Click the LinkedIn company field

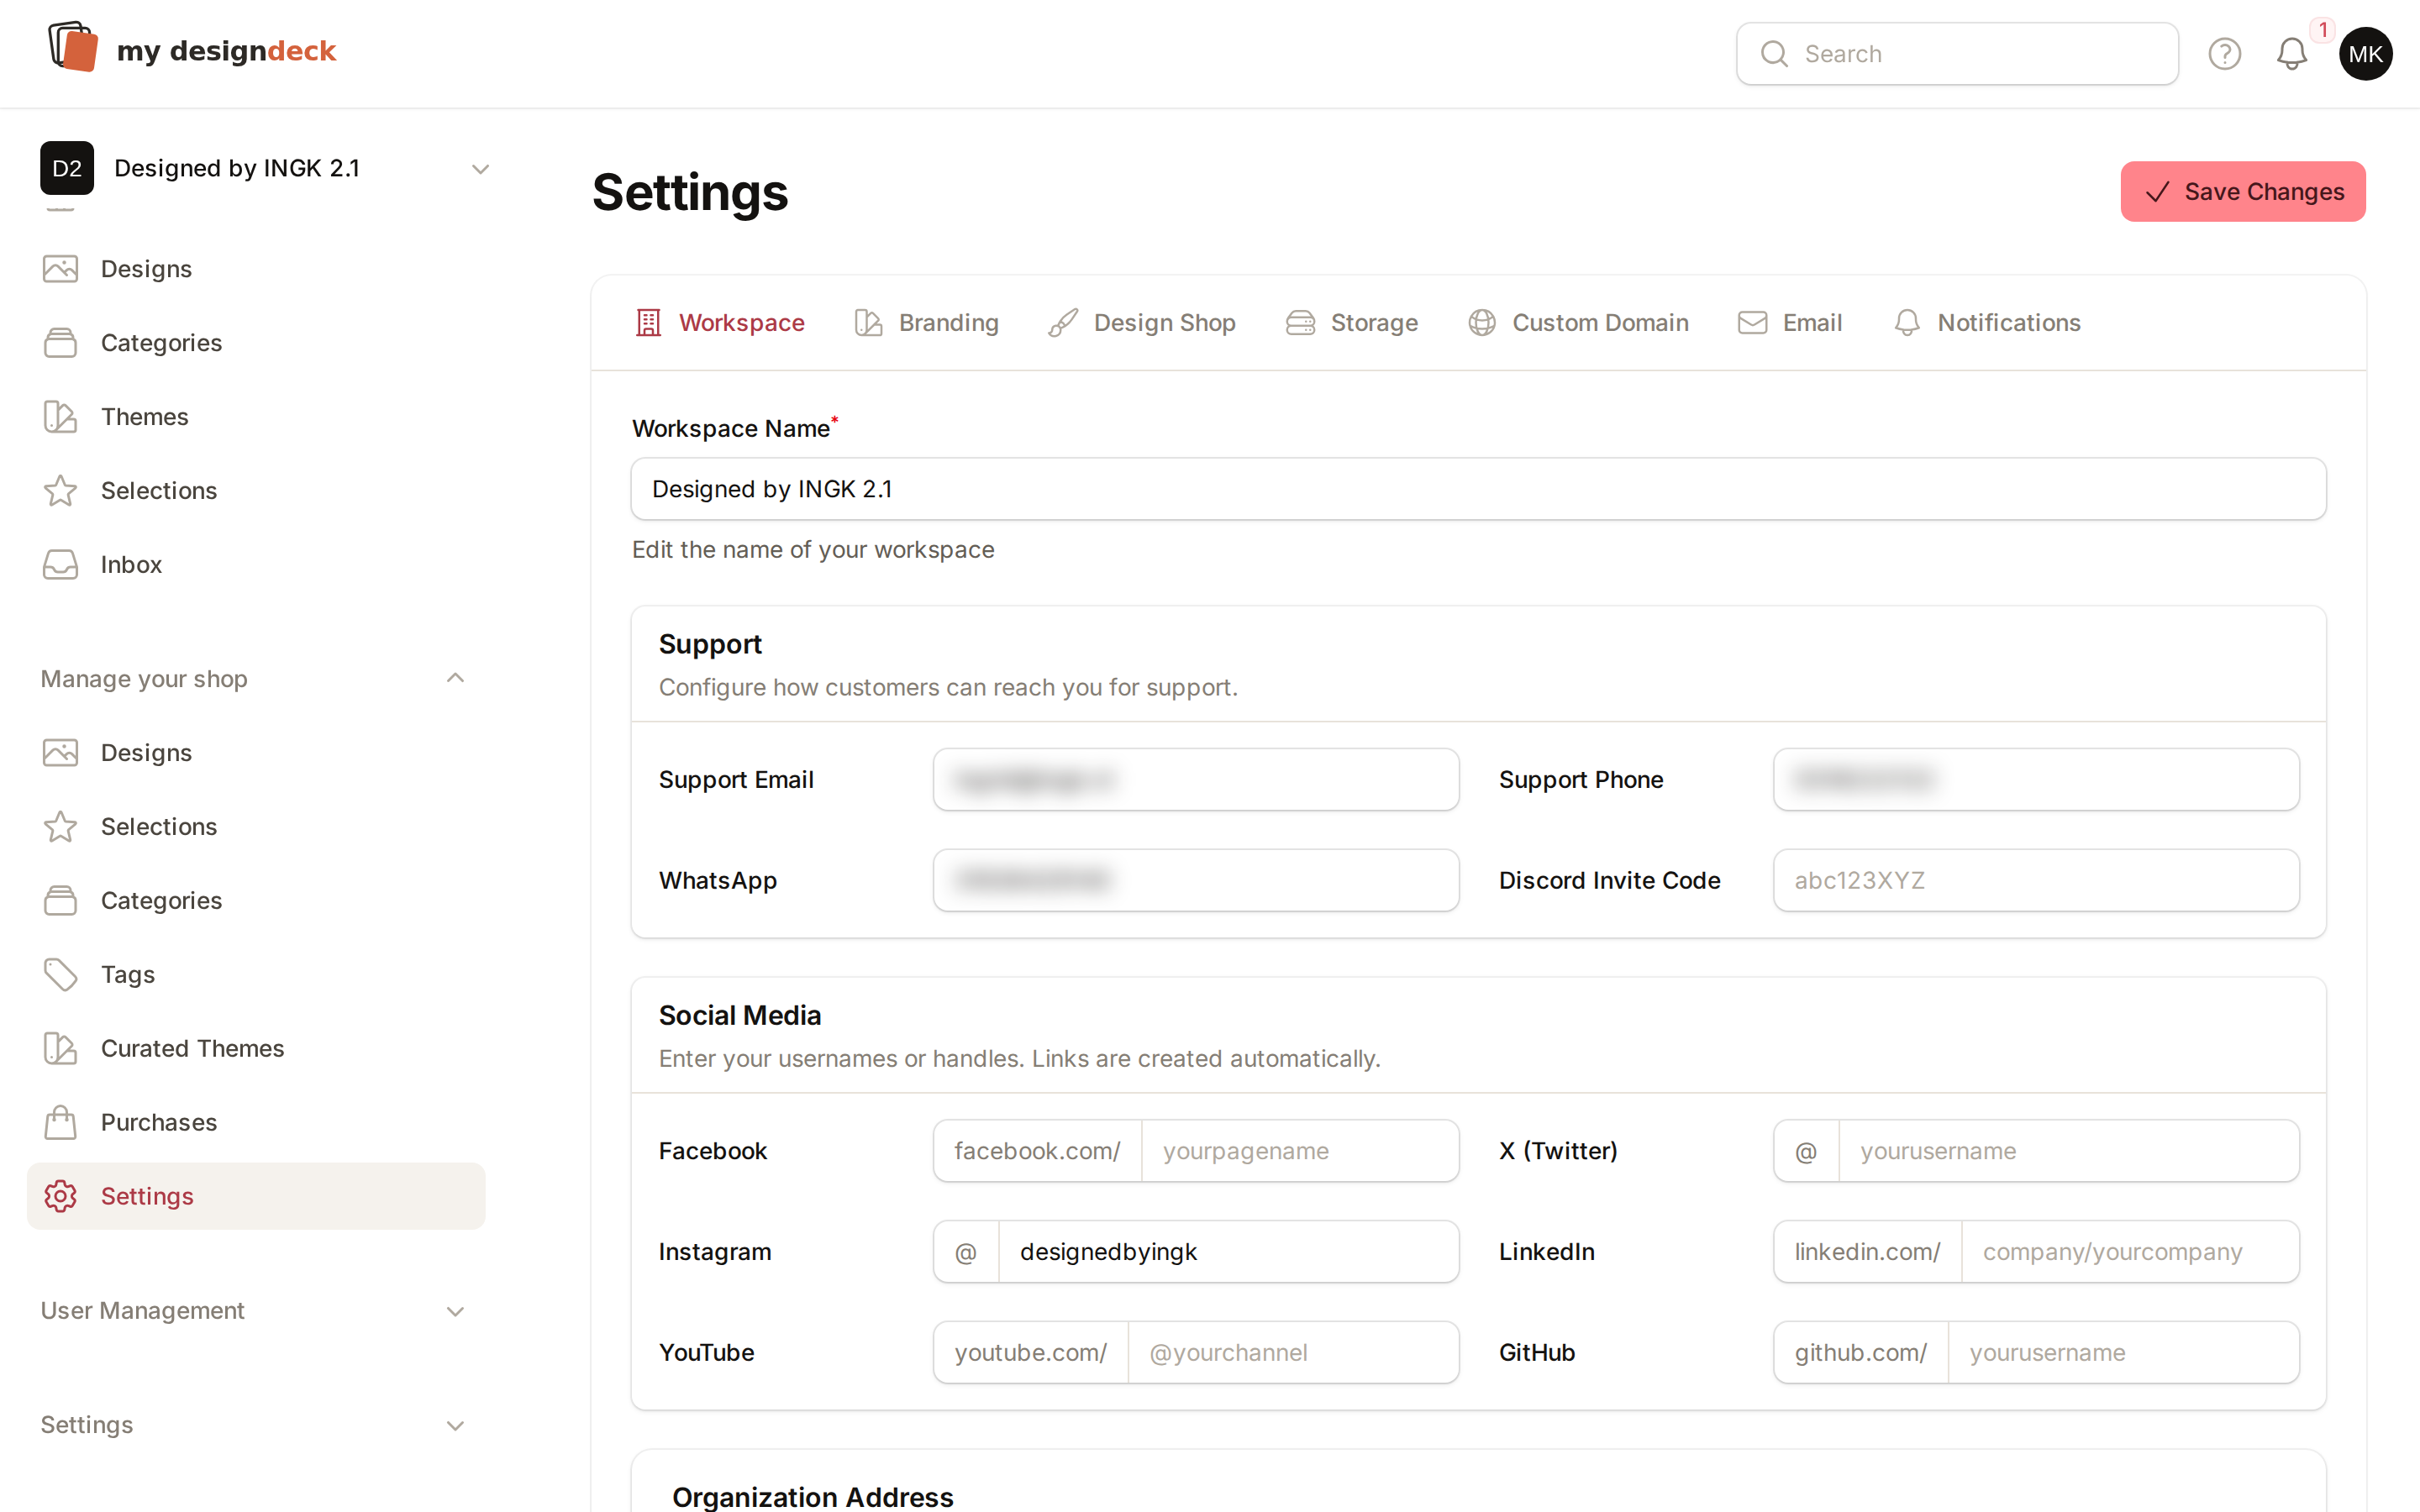(x=2130, y=1252)
